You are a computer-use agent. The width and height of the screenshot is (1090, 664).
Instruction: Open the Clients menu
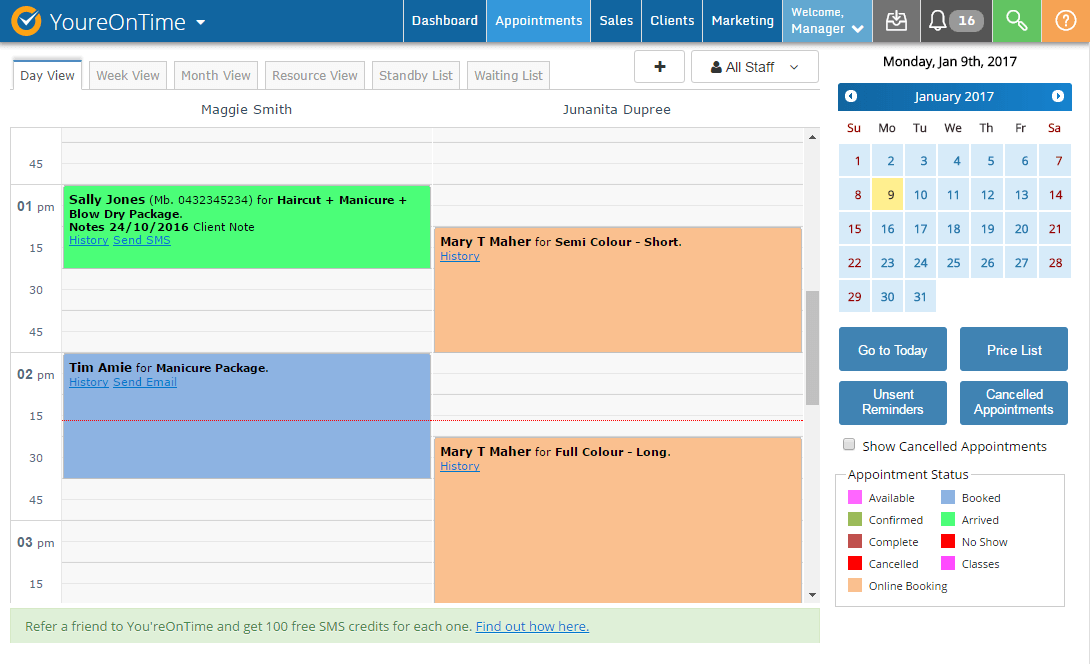pos(672,21)
